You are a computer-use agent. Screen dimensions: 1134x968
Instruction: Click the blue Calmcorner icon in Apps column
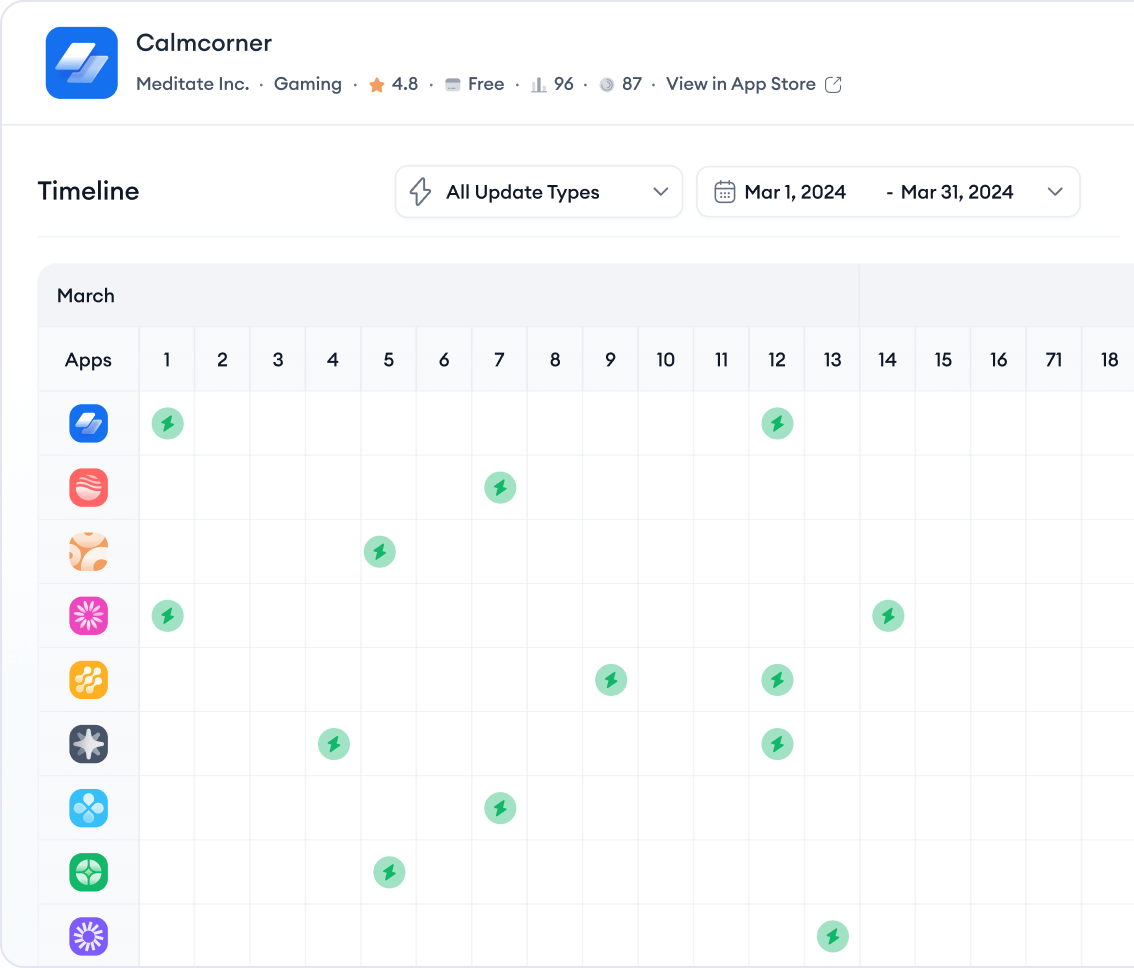tap(89, 423)
